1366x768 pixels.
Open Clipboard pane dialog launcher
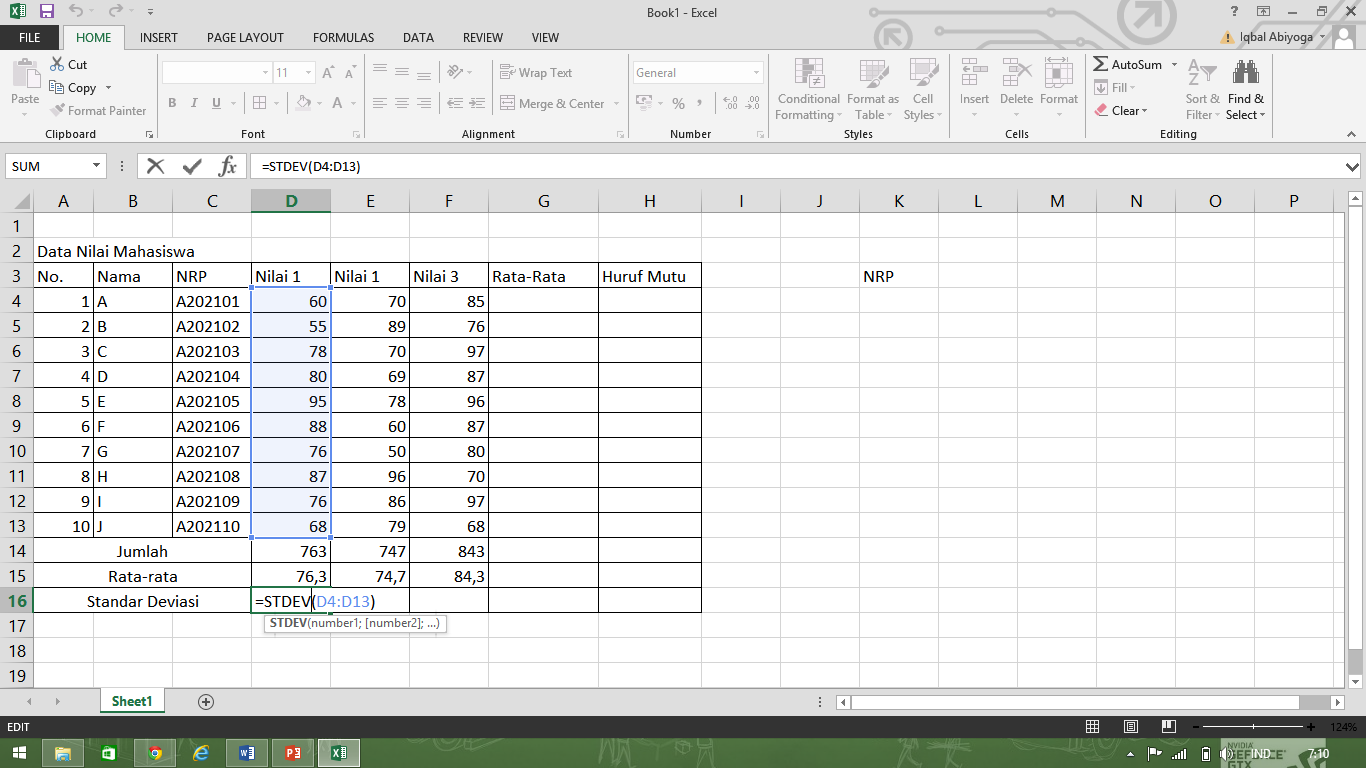click(149, 134)
